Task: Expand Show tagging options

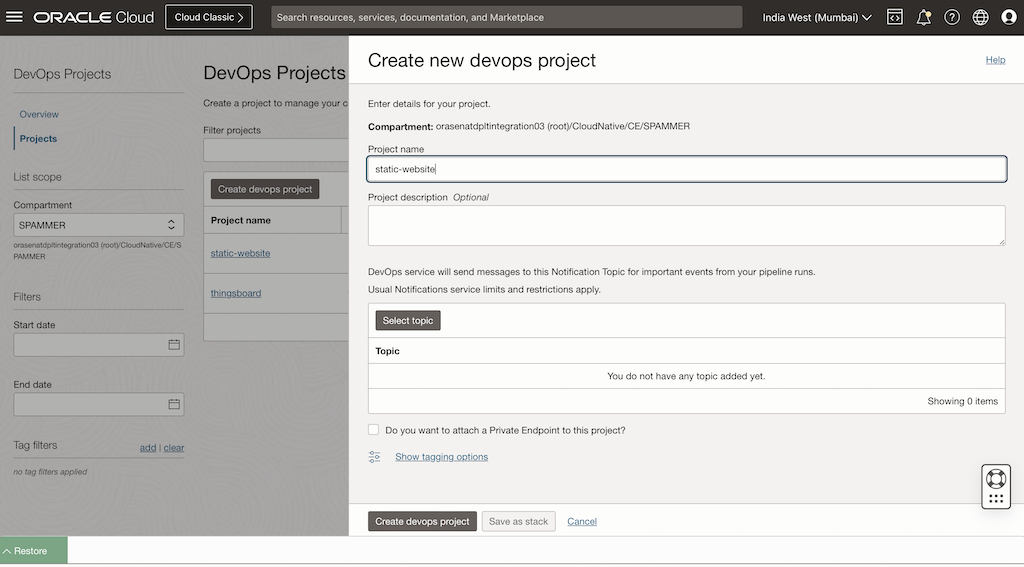Action: (441, 457)
